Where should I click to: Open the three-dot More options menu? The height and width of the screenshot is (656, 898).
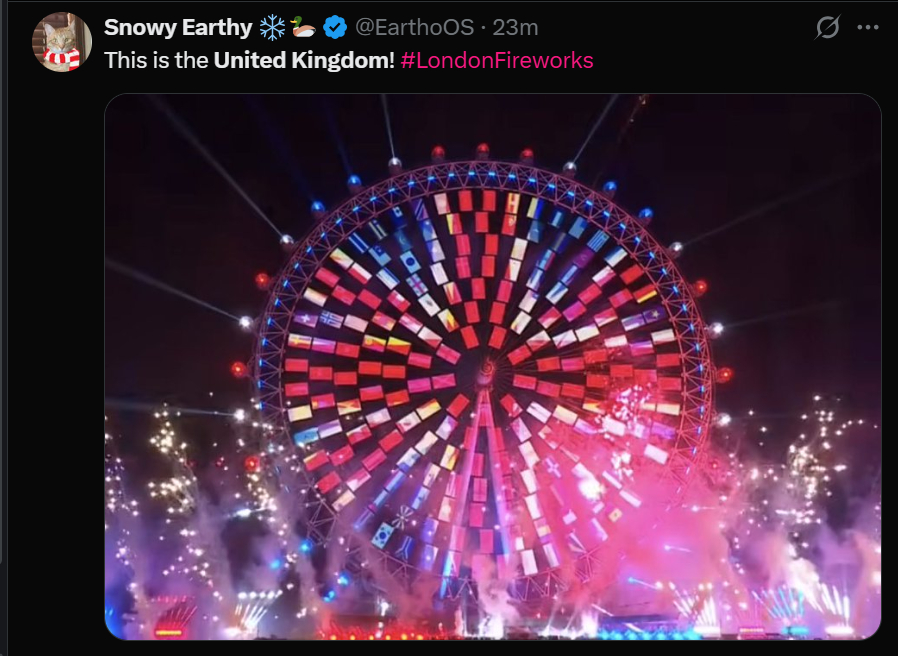pyautogui.click(x=867, y=27)
